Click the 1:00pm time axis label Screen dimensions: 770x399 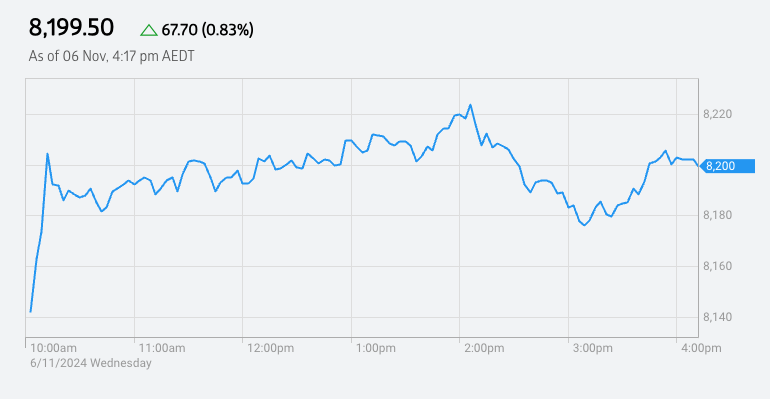pos(376,348)
